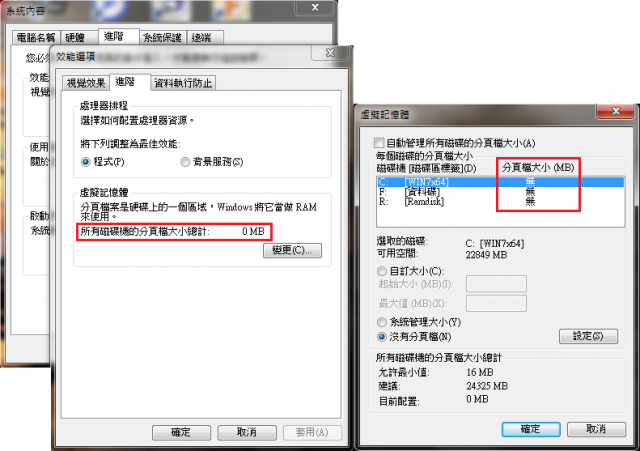Select 沒有分頁檔(N) radio button
This screenshot has height=451, width=640.
click(382, 337)
